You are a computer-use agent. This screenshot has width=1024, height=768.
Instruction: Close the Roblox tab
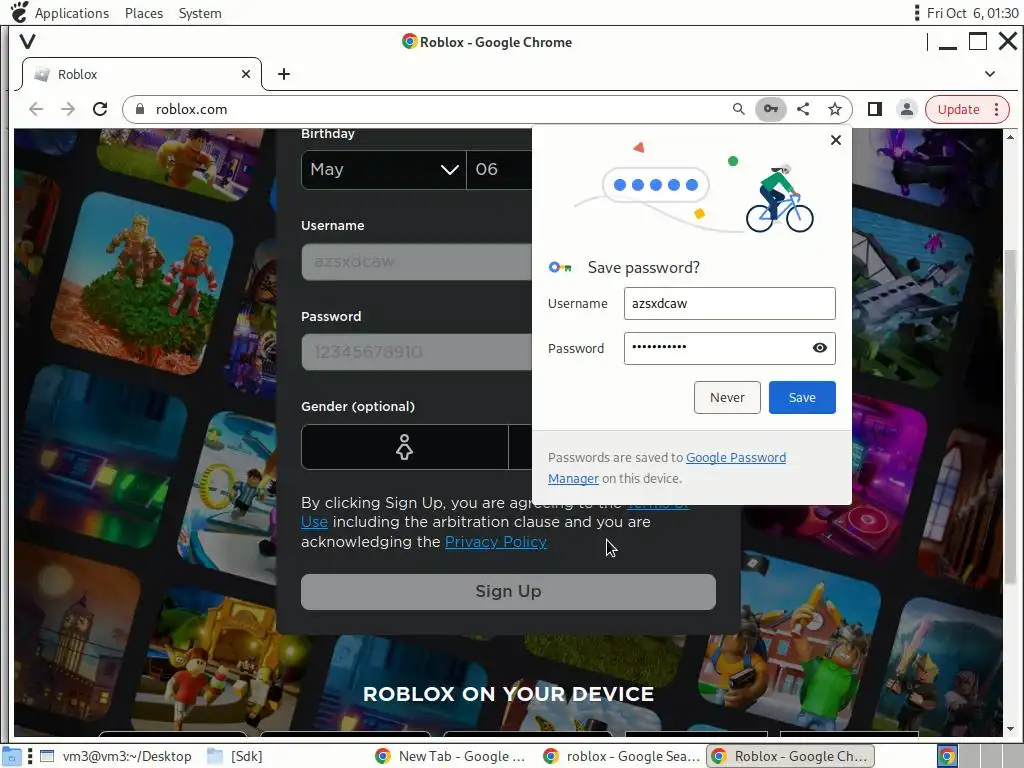pyautogui.click(x=246, y=74)
